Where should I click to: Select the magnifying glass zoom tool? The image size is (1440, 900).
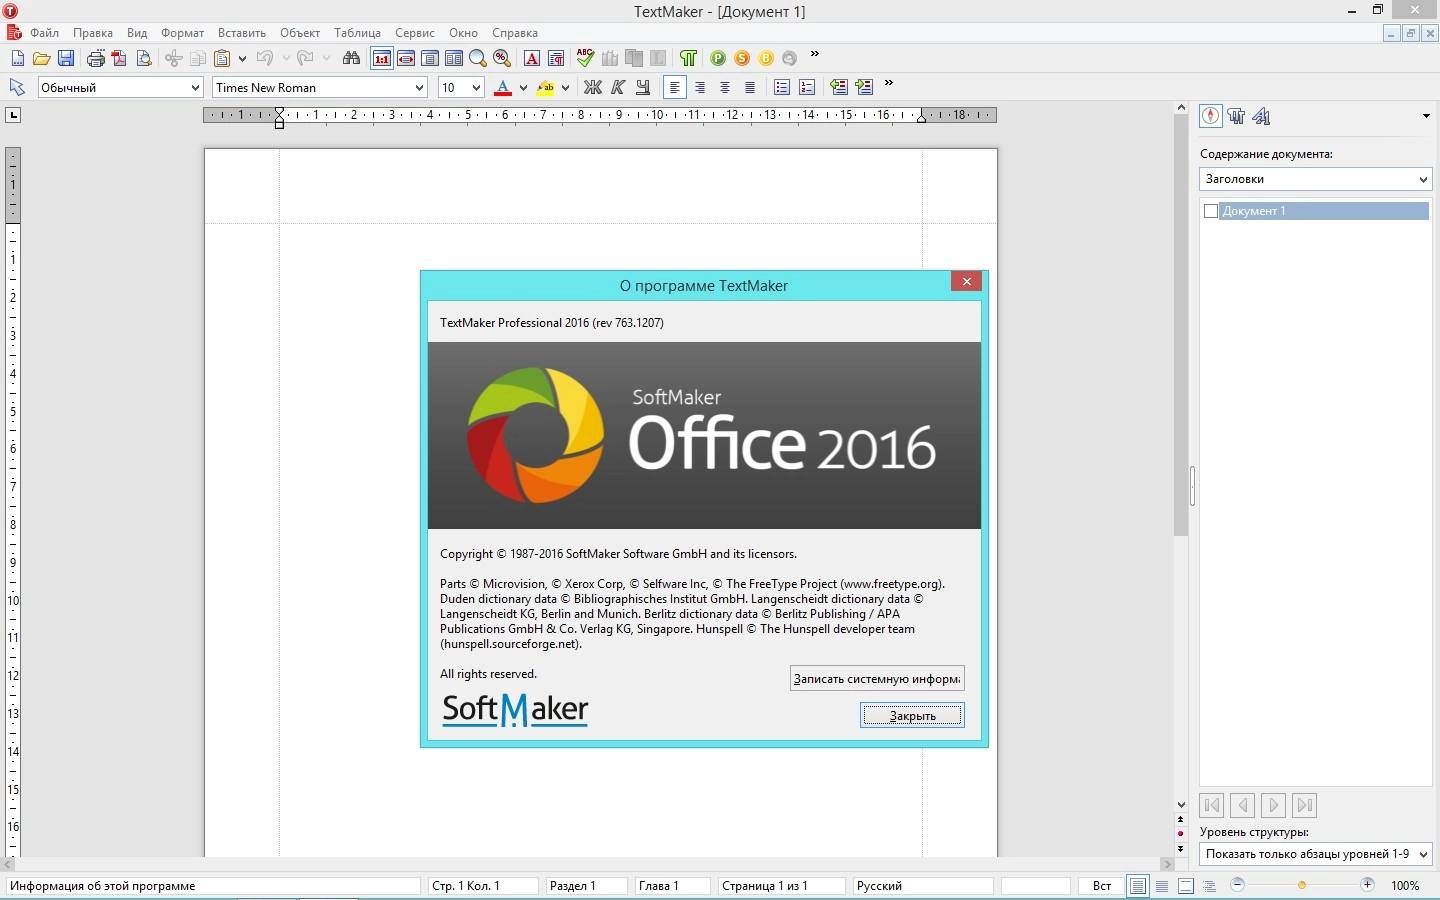pos(478,58)
